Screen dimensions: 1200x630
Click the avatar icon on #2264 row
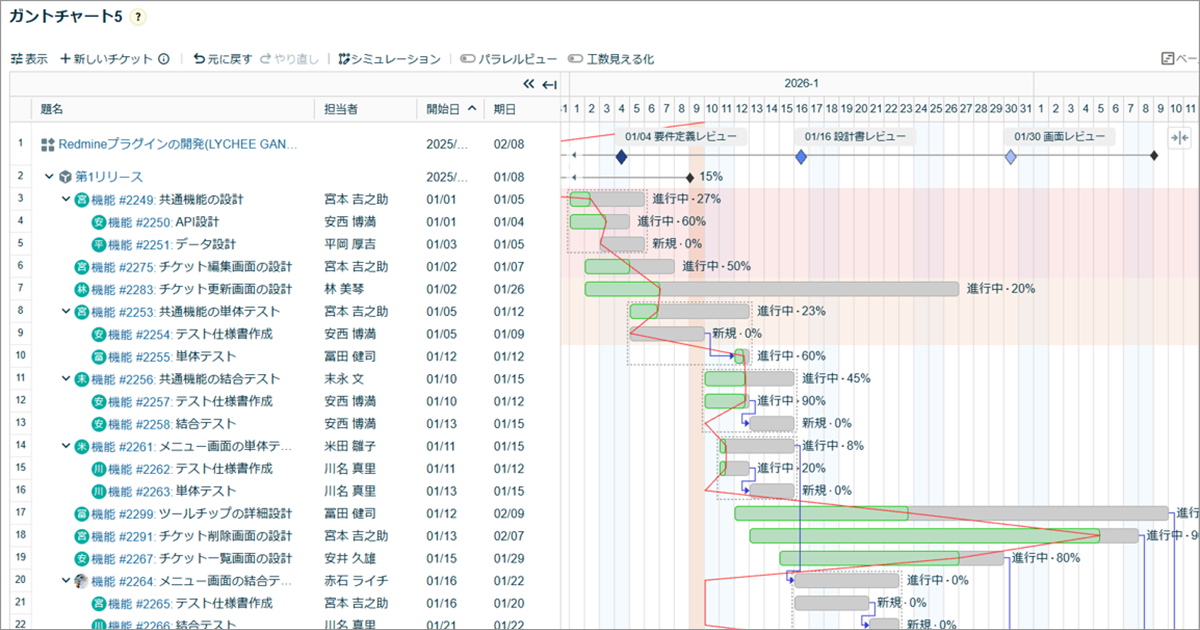81,581
